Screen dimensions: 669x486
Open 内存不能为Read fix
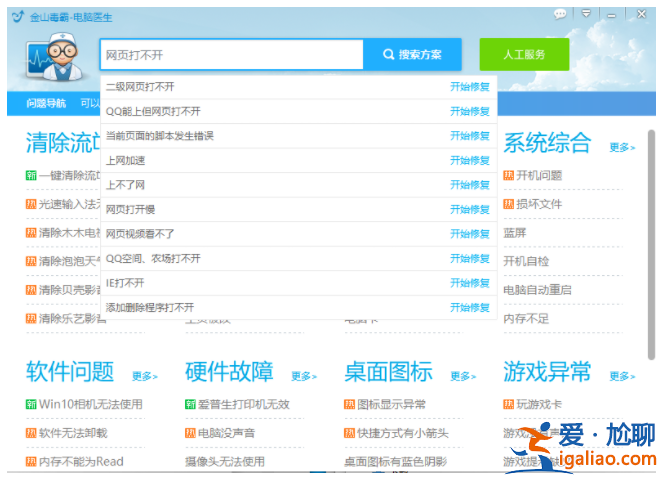81,462
